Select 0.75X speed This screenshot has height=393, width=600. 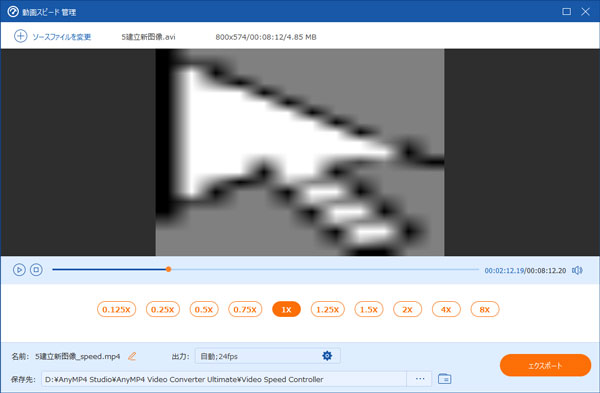click(x=245, y=309)
